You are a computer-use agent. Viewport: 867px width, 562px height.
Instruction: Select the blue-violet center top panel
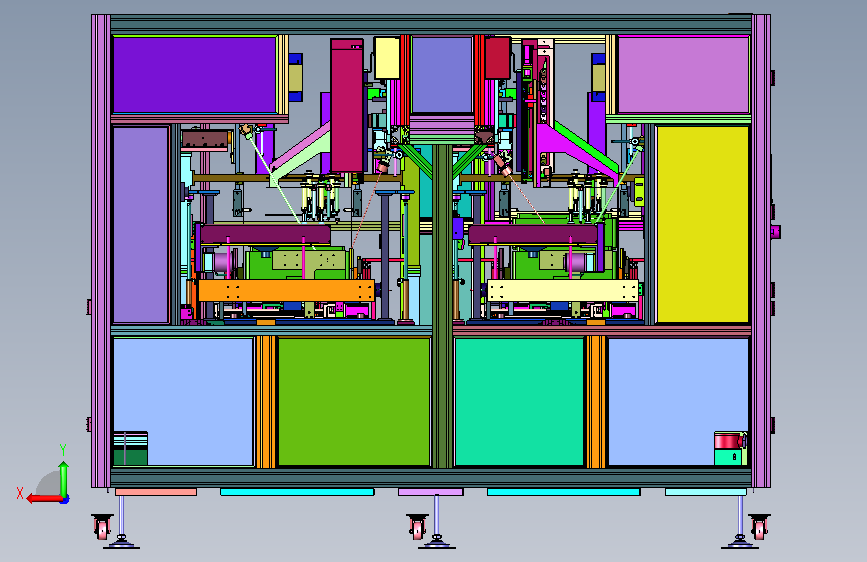click(442, 75)
